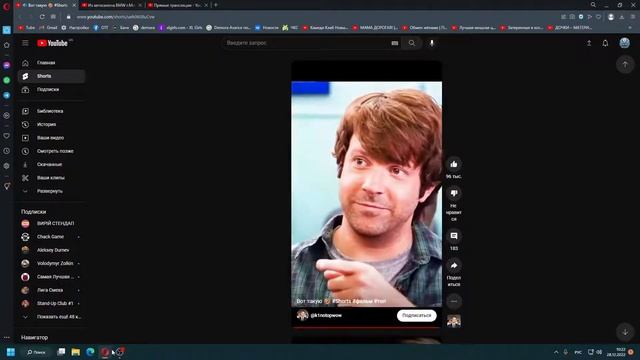Select Shorts in YouTube sidebar
The height and width of the screenshot is (360, 640).
click(51, 76)
